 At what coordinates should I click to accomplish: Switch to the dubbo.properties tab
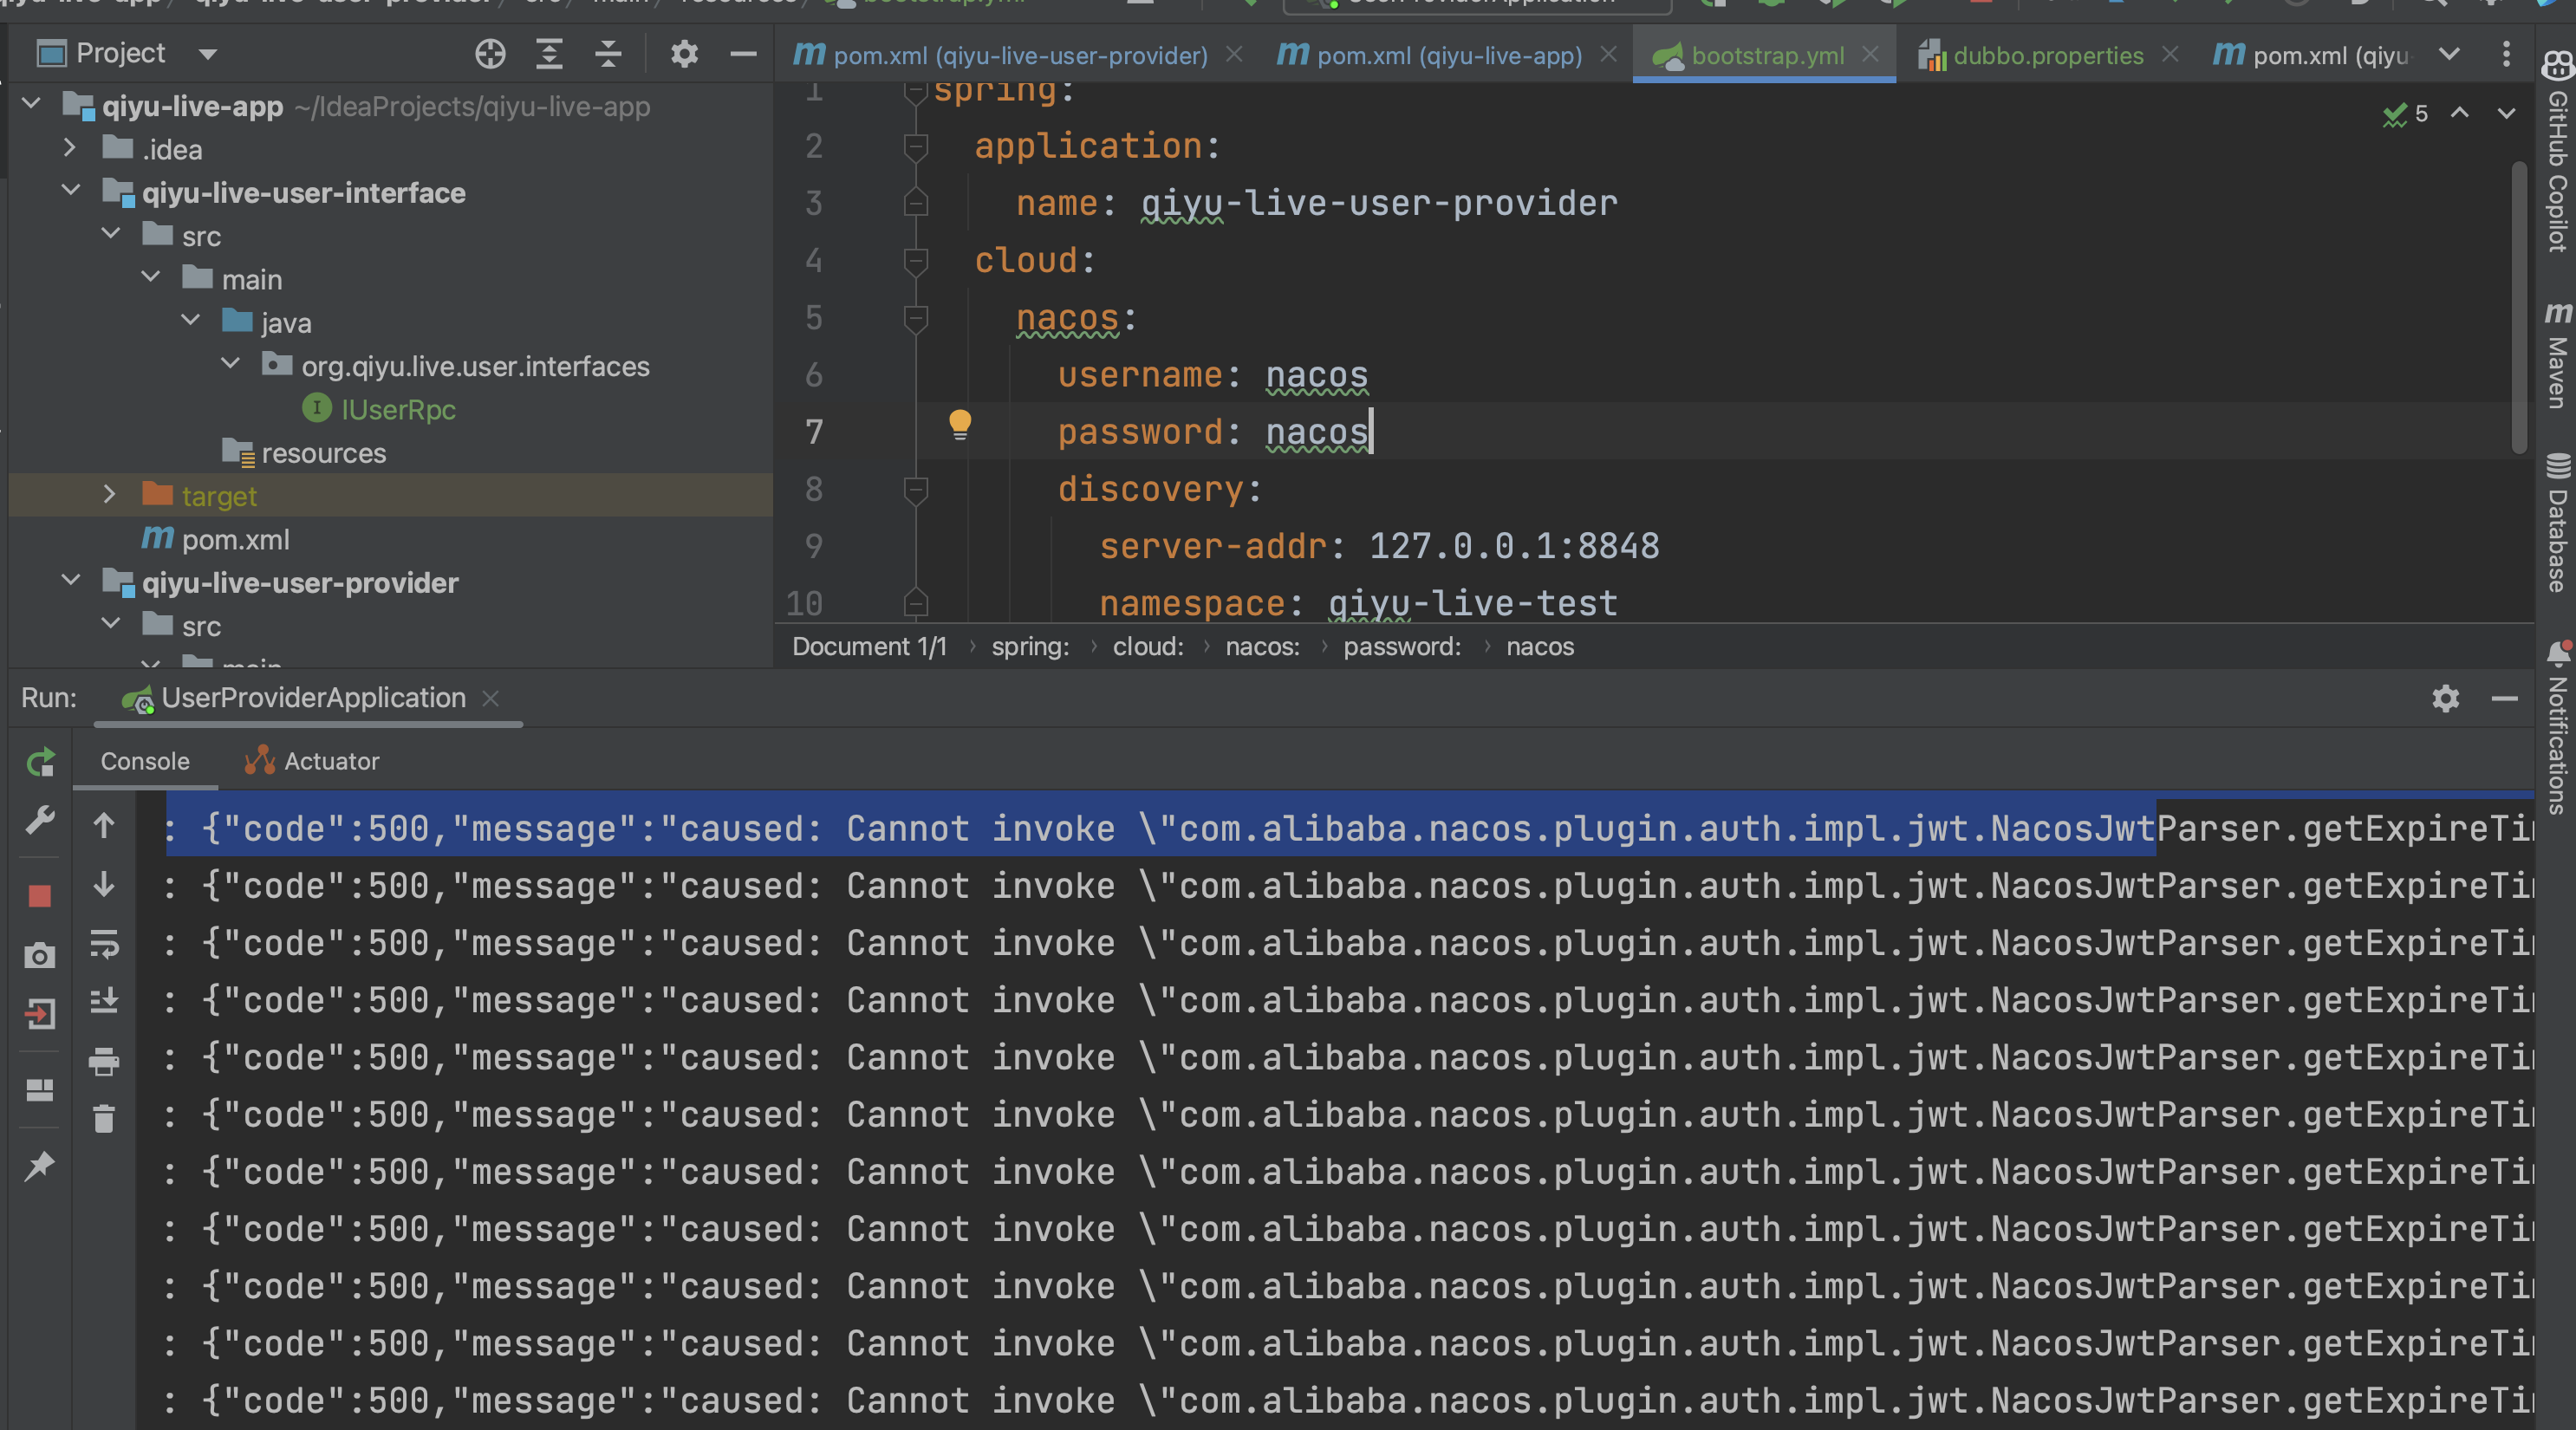click(2046, 56)
